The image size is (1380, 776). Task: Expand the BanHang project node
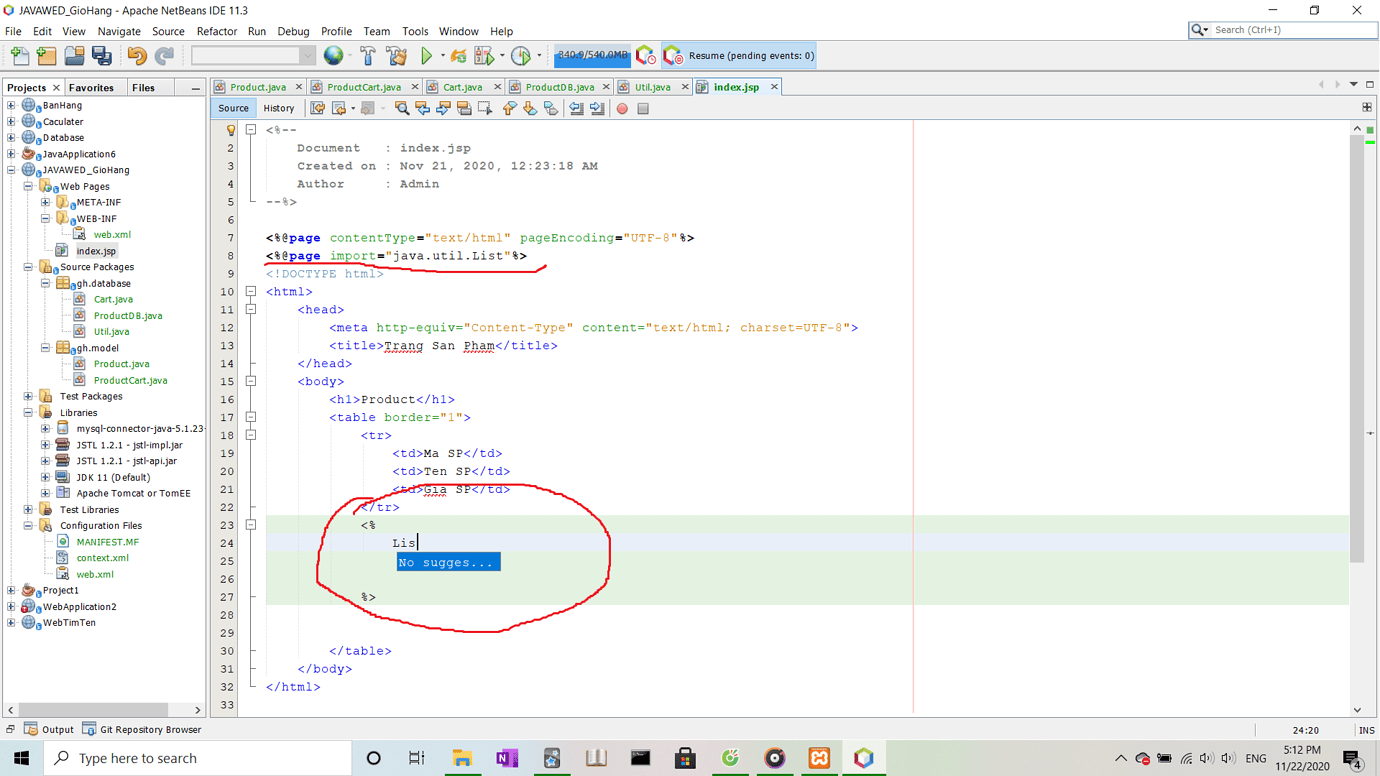click(11, 105)
